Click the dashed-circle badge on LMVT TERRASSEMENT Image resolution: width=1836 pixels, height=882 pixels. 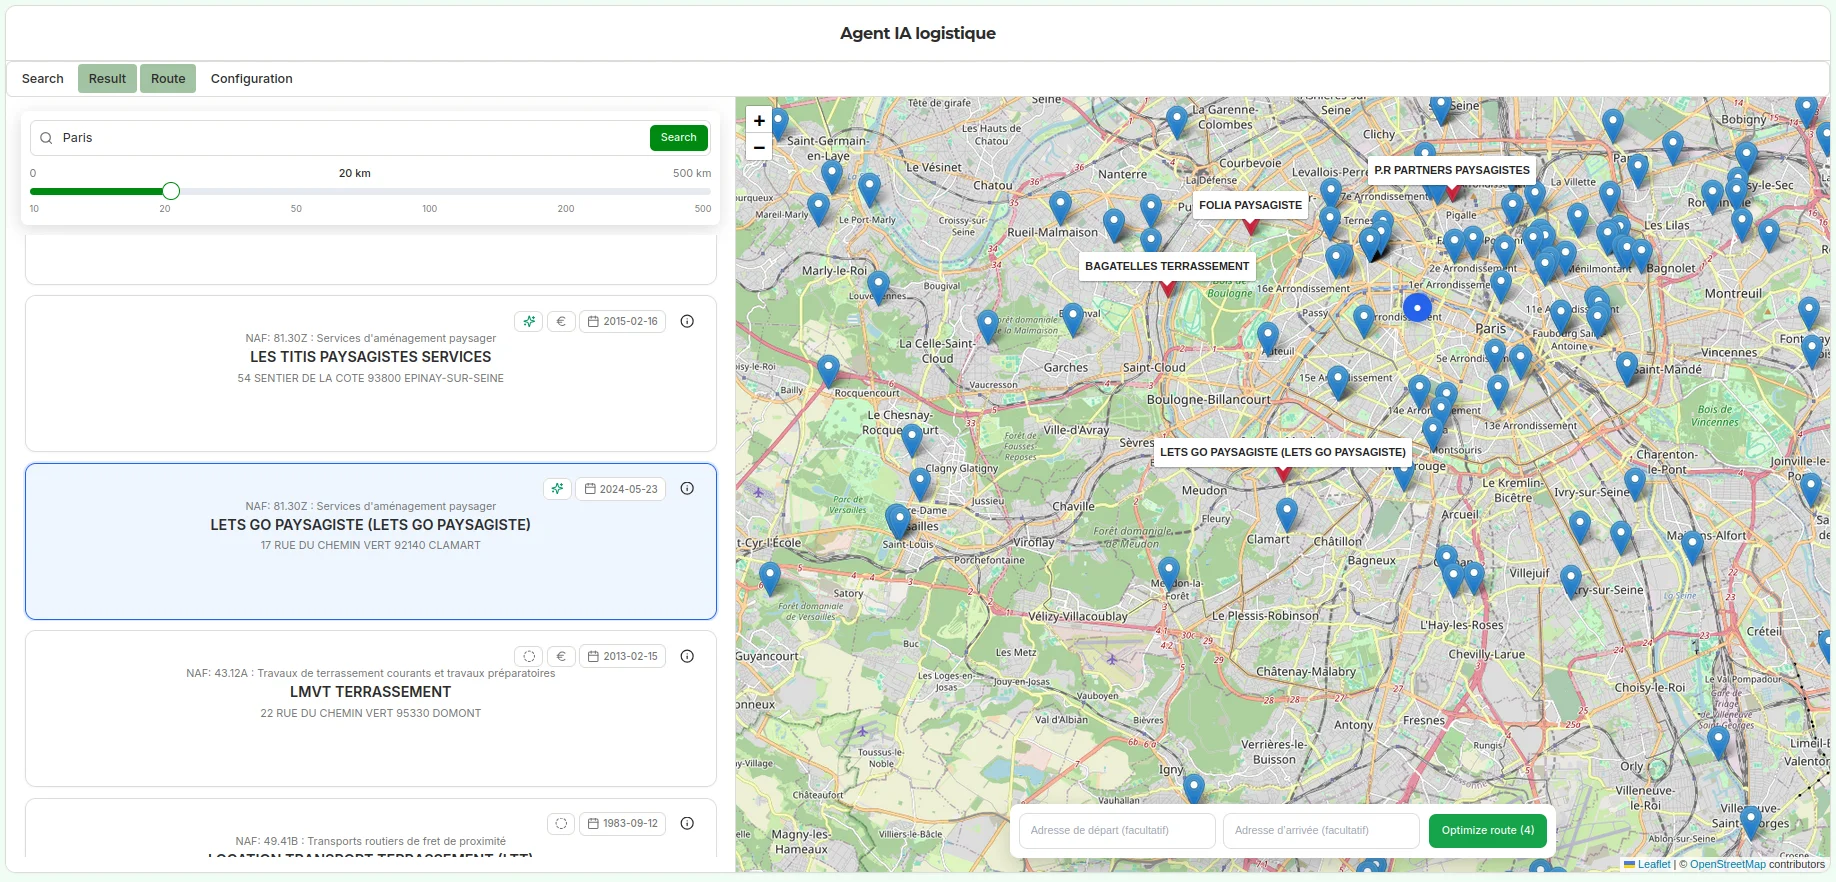529,657
